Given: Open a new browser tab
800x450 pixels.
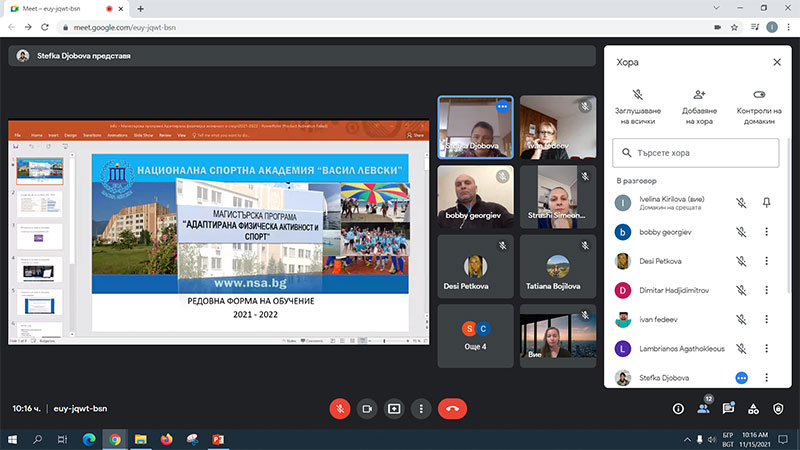Looking at the screenshot, I should 140,9.
